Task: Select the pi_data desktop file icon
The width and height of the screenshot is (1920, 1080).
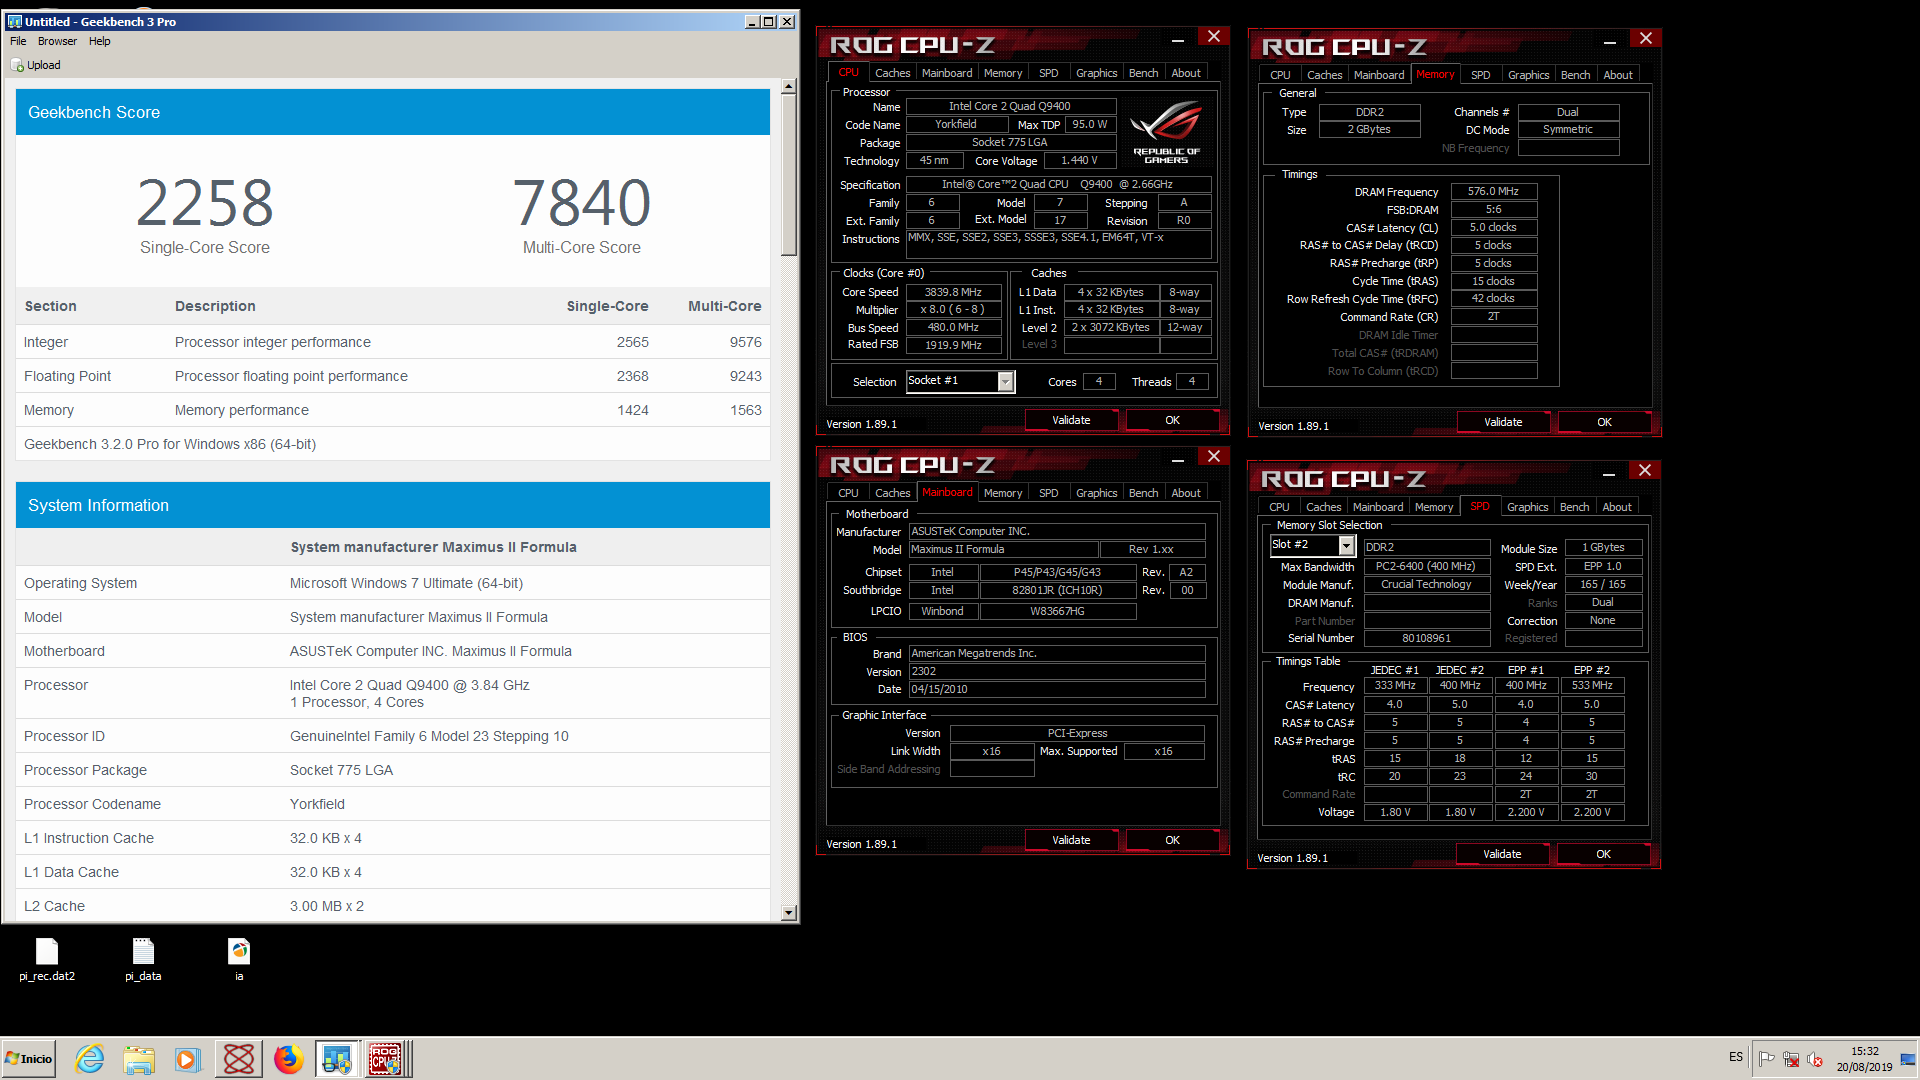Action: pos(143,951)
